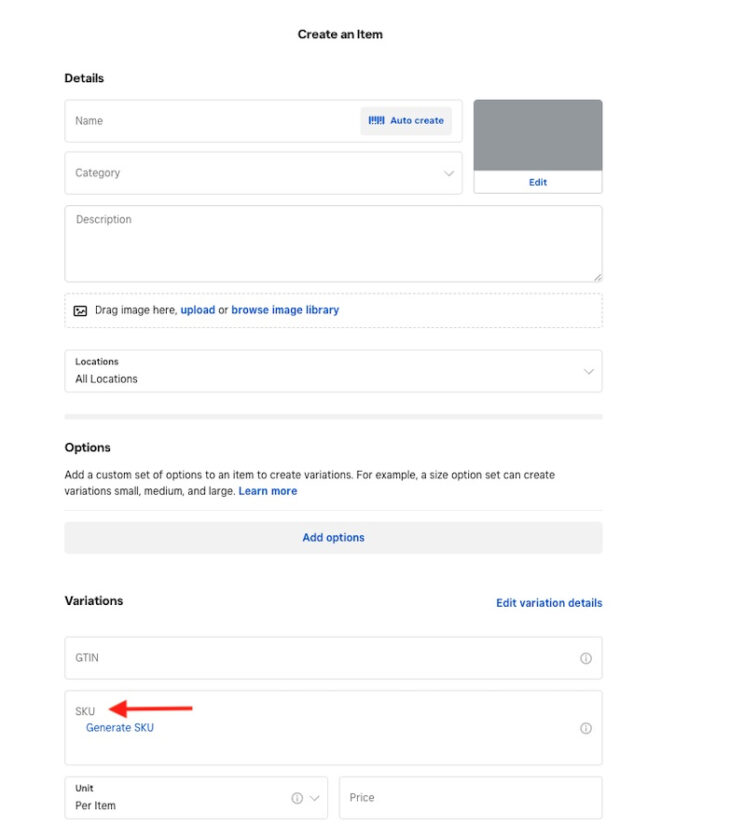The image size is (730, 839).
Task: Click the Generate SKU link
Action: click(x=119, y=727)
